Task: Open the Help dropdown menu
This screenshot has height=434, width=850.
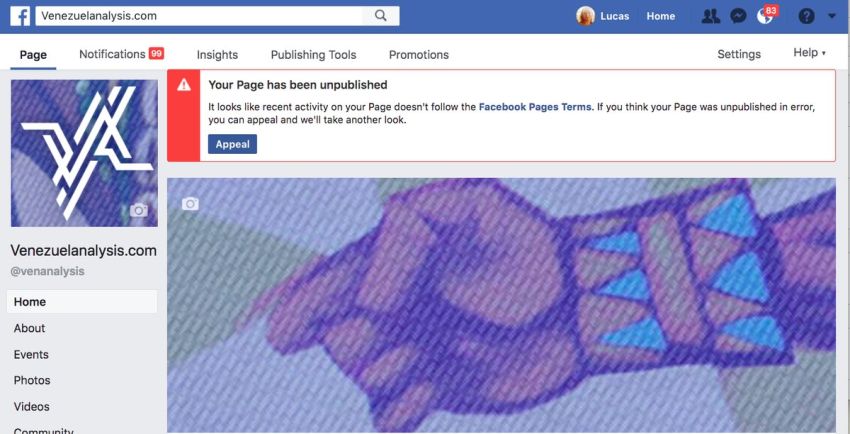Action: coord(809,53)
